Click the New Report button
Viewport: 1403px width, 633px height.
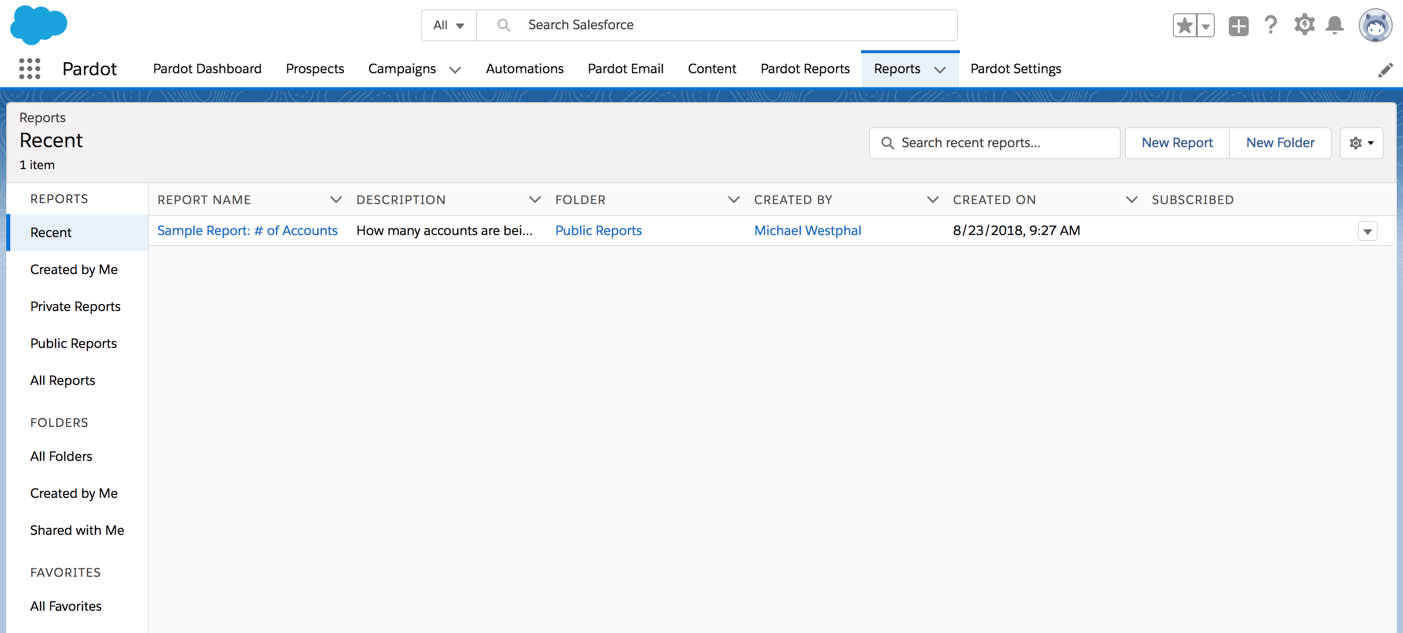1177,143
